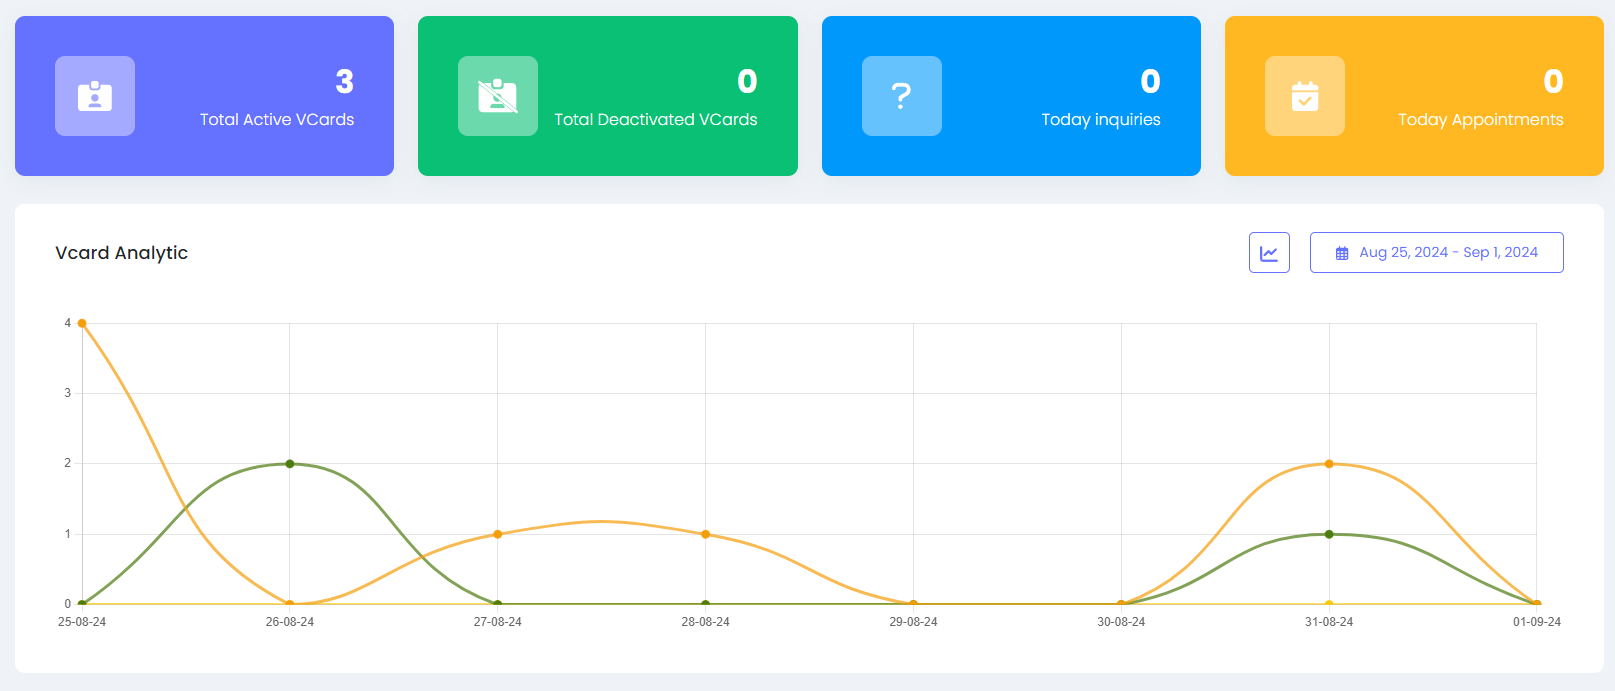1615x691 pixels.
Task: Click the deactivated VCards crossed-out icon
Action: [498, 96]
